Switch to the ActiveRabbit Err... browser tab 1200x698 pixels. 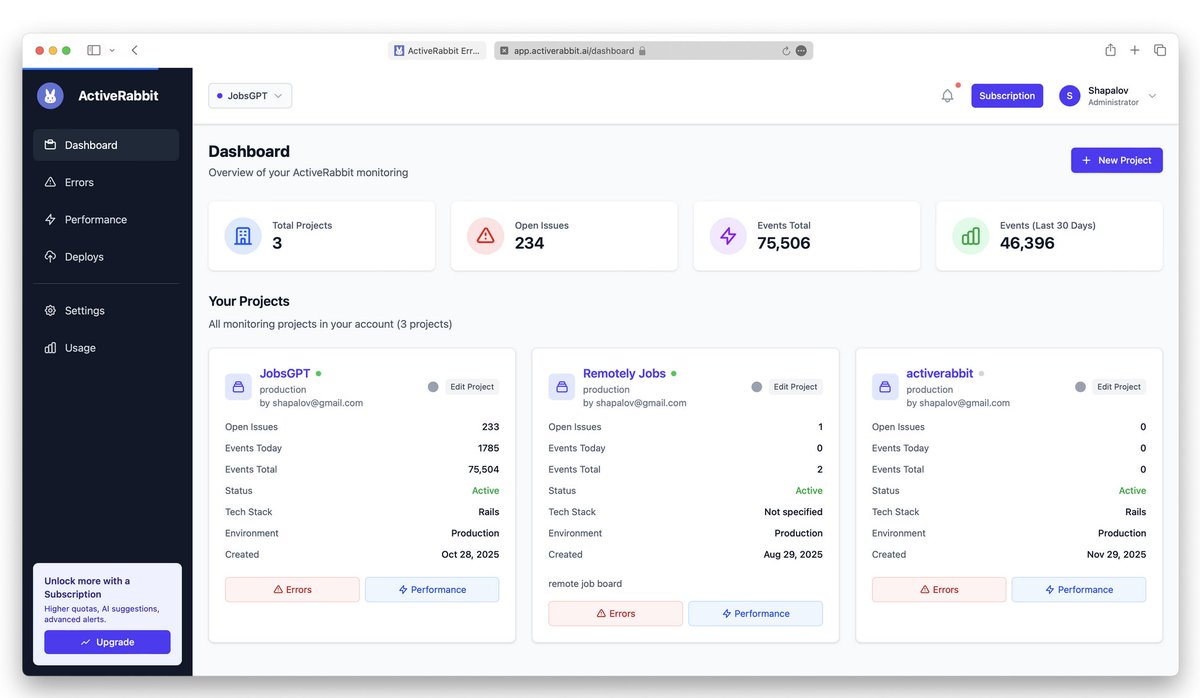pos(437,51)
